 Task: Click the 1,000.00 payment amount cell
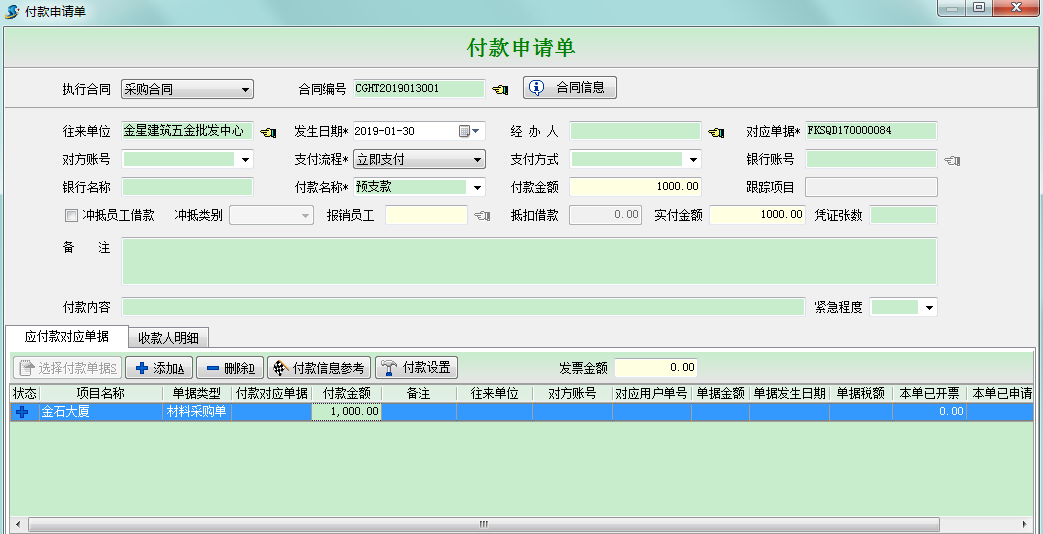[347, 412]
